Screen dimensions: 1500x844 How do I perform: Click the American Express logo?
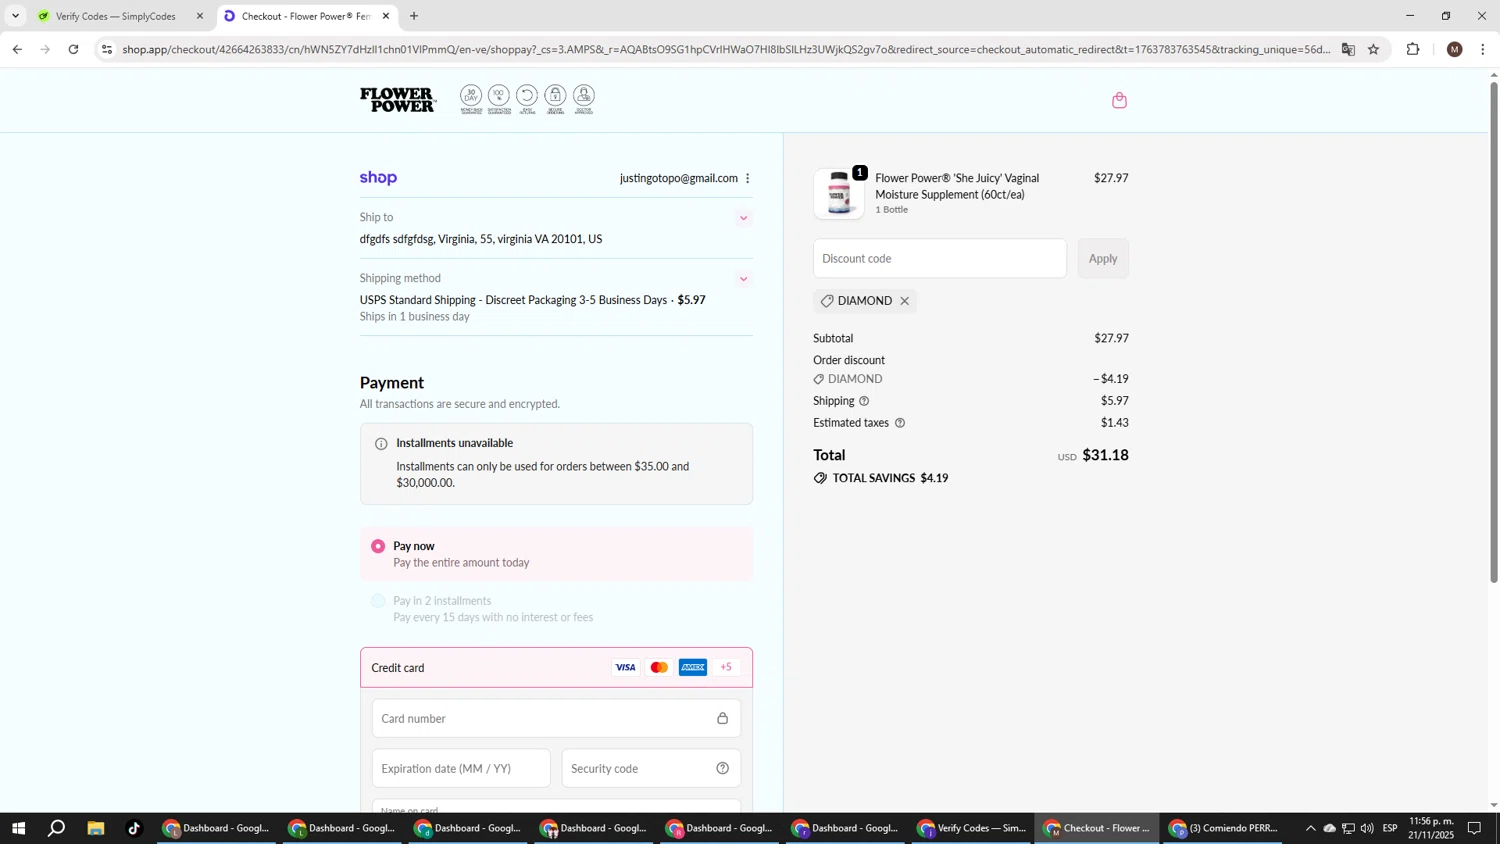point(693,667)
